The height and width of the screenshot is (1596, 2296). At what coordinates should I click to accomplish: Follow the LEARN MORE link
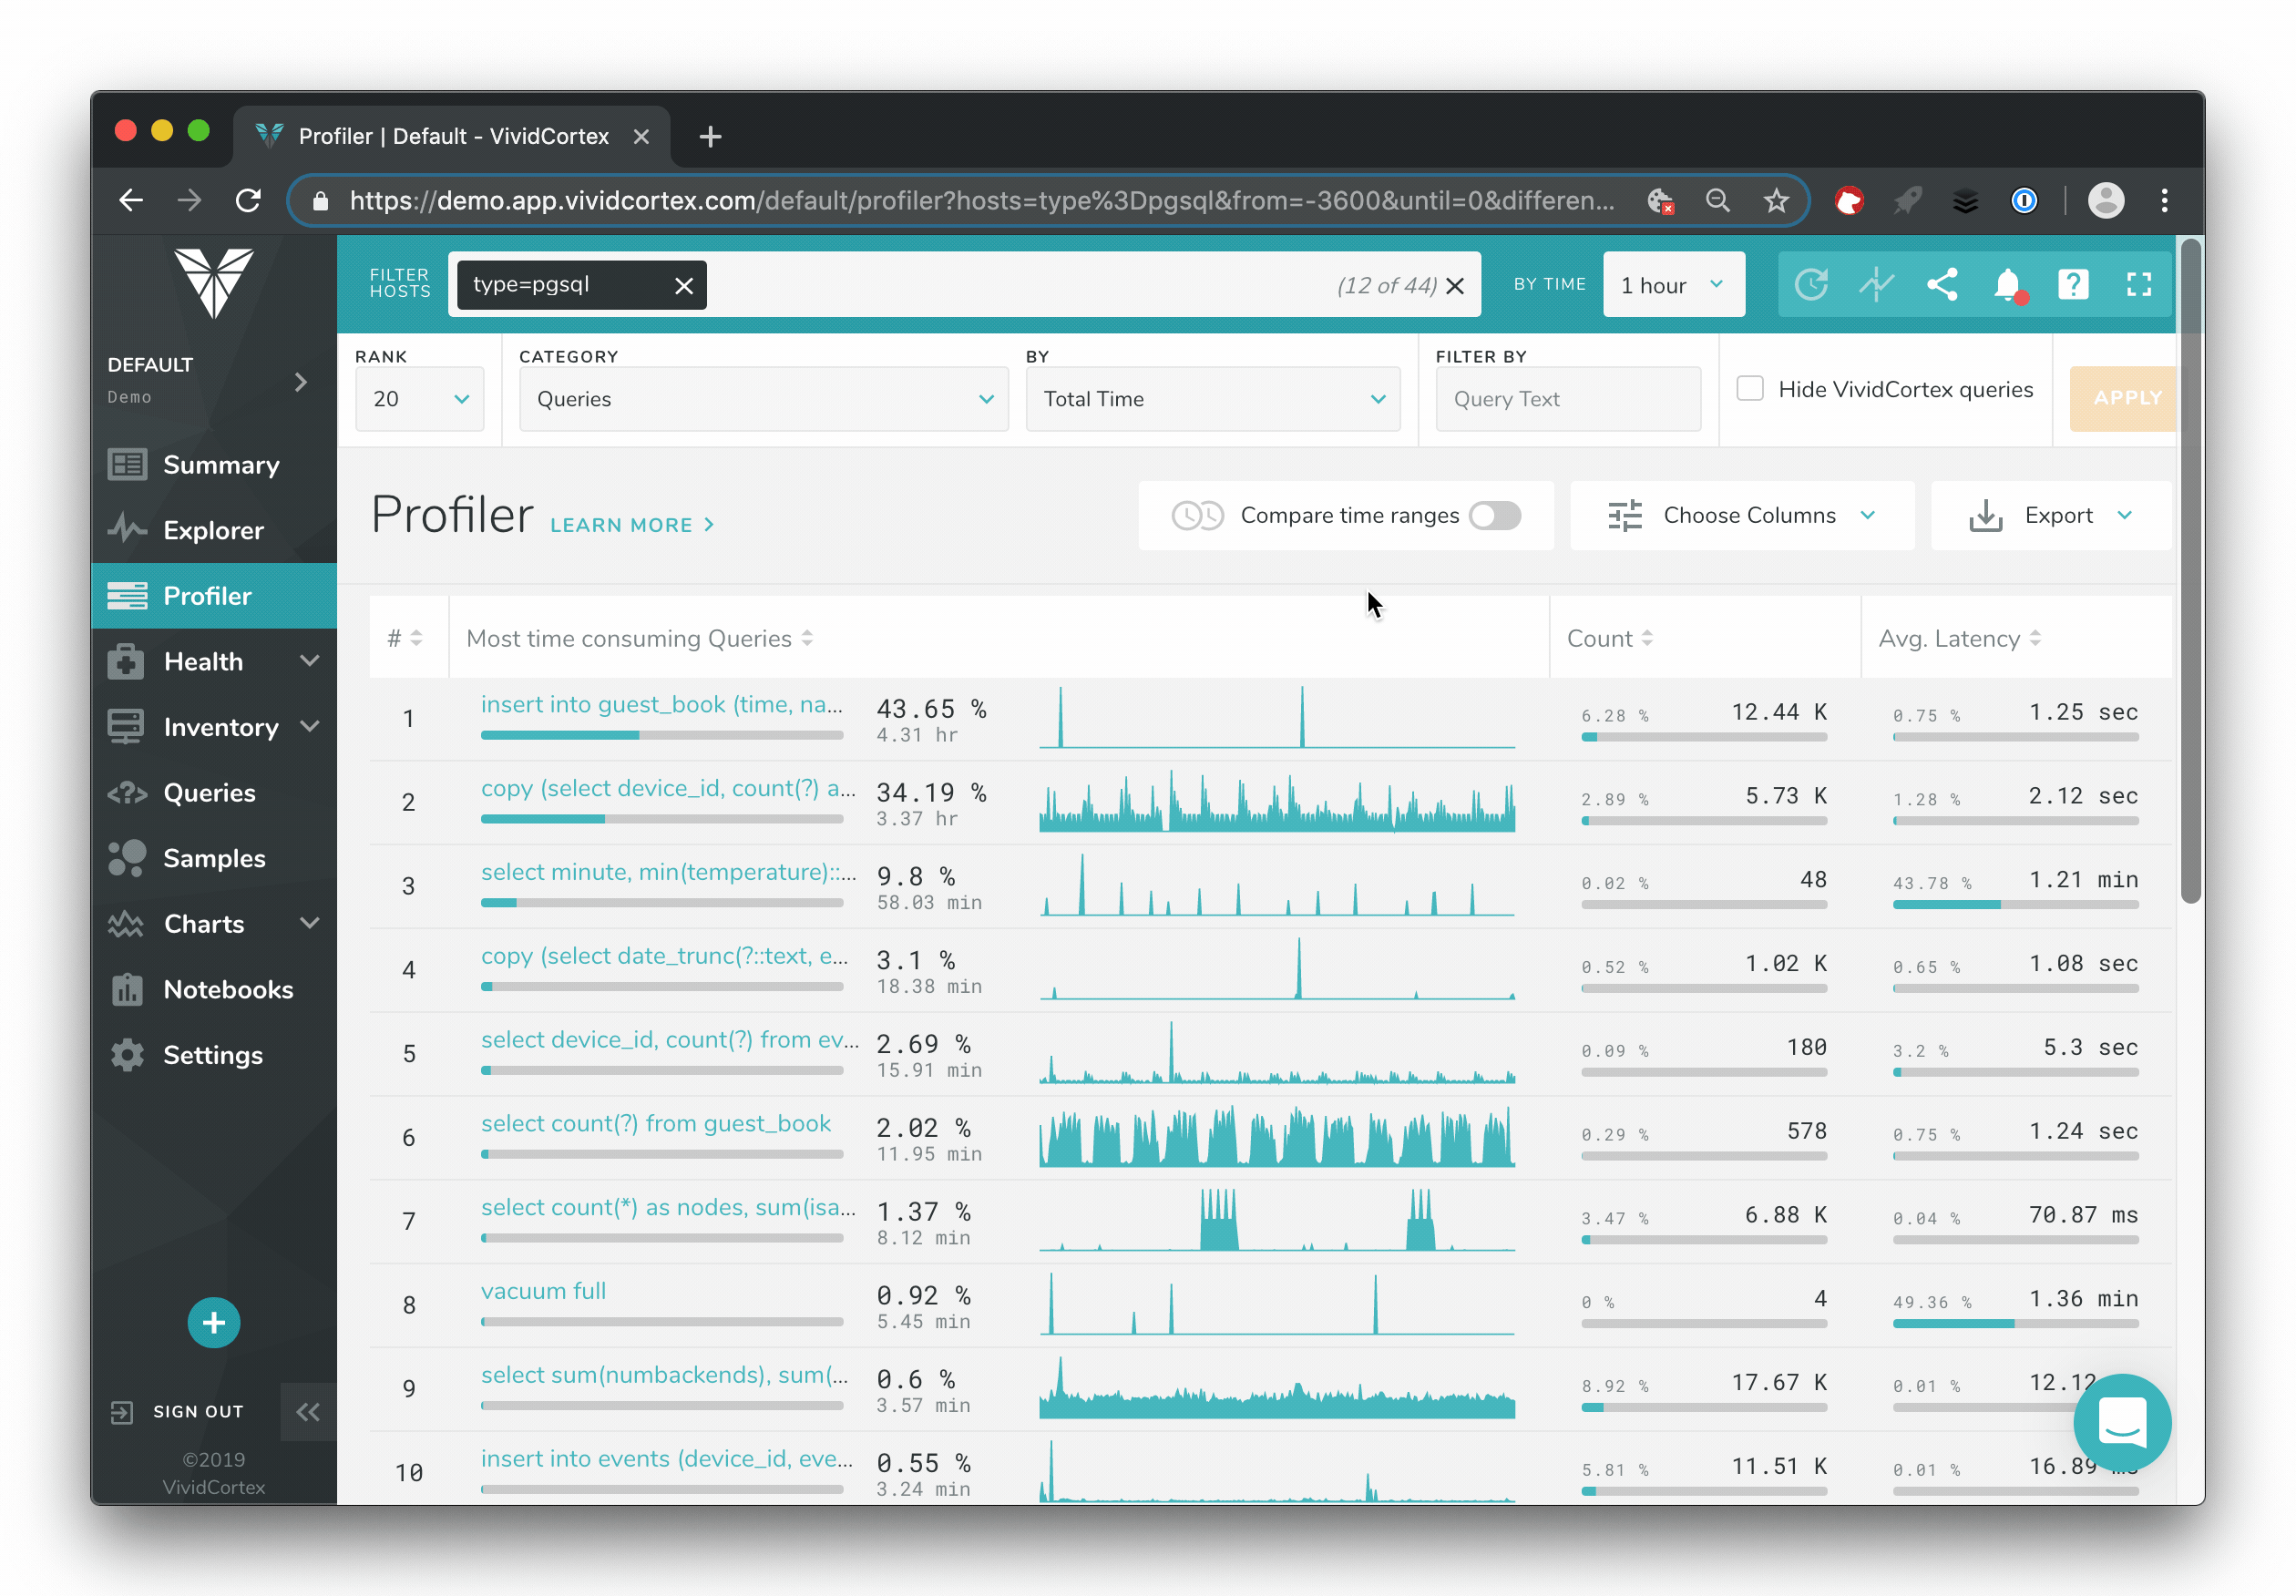632,525
